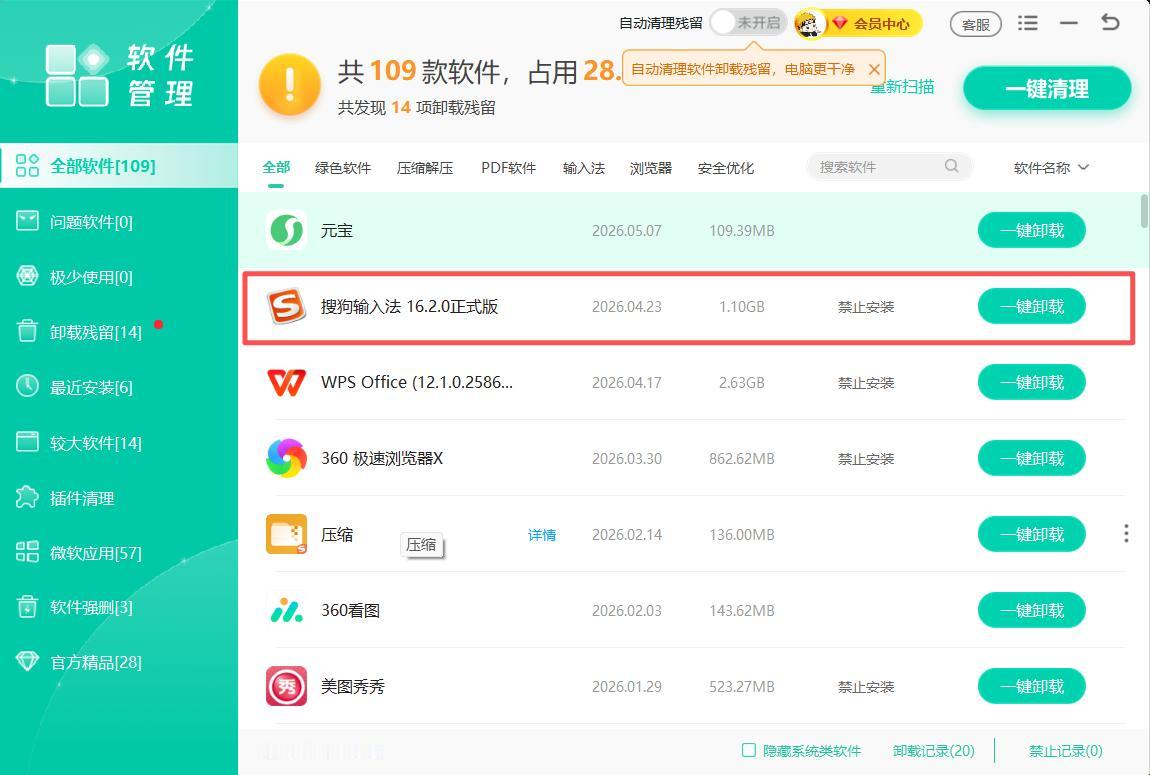1150x775 pixels.
Task: Click the 压缩 app icon
Action: pyautogui.click(x=286, y=535)
